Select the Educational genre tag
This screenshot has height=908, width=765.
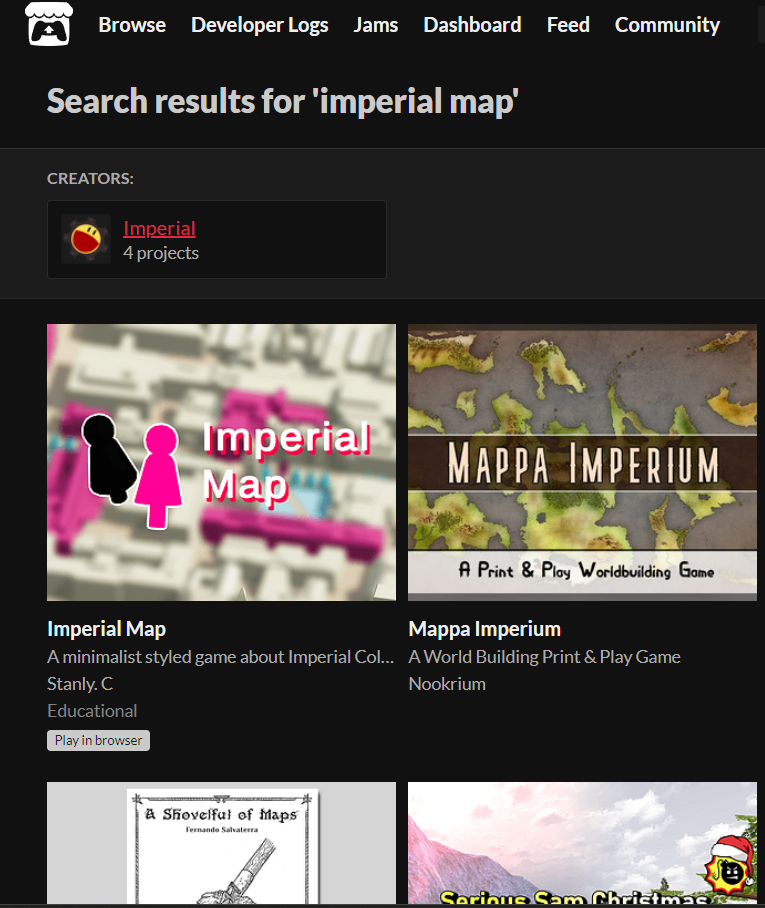tap(92, 711)
